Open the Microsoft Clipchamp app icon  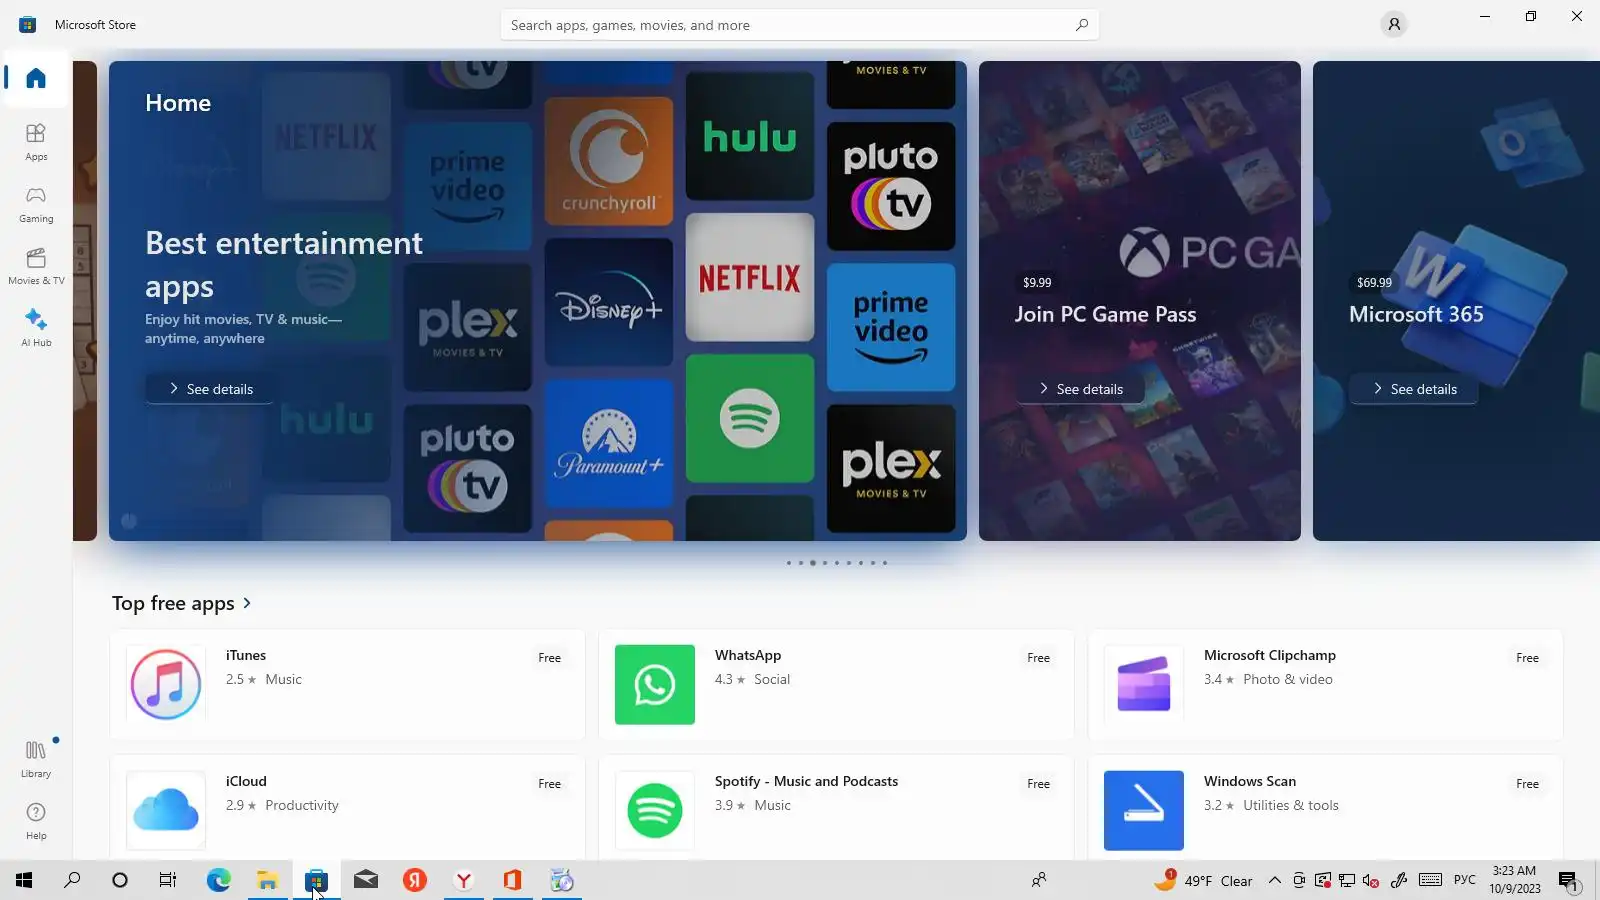[1144, 685]
